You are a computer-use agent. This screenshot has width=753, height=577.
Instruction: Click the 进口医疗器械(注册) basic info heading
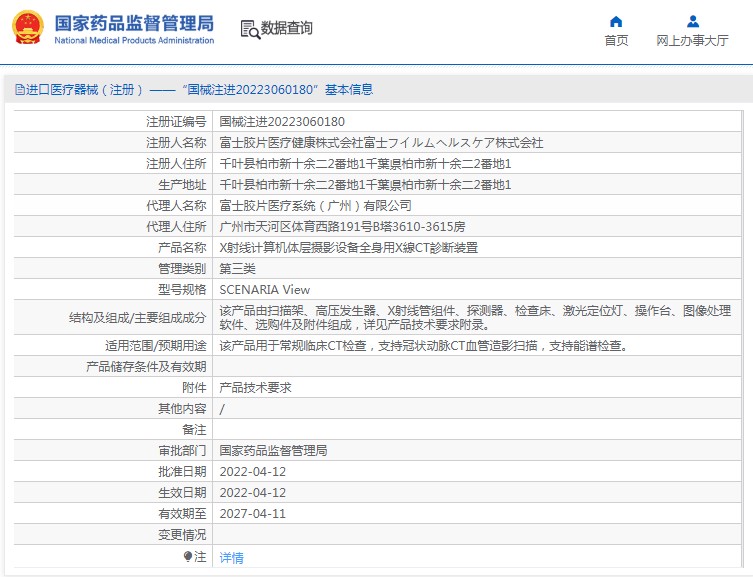tap(194, 90)
